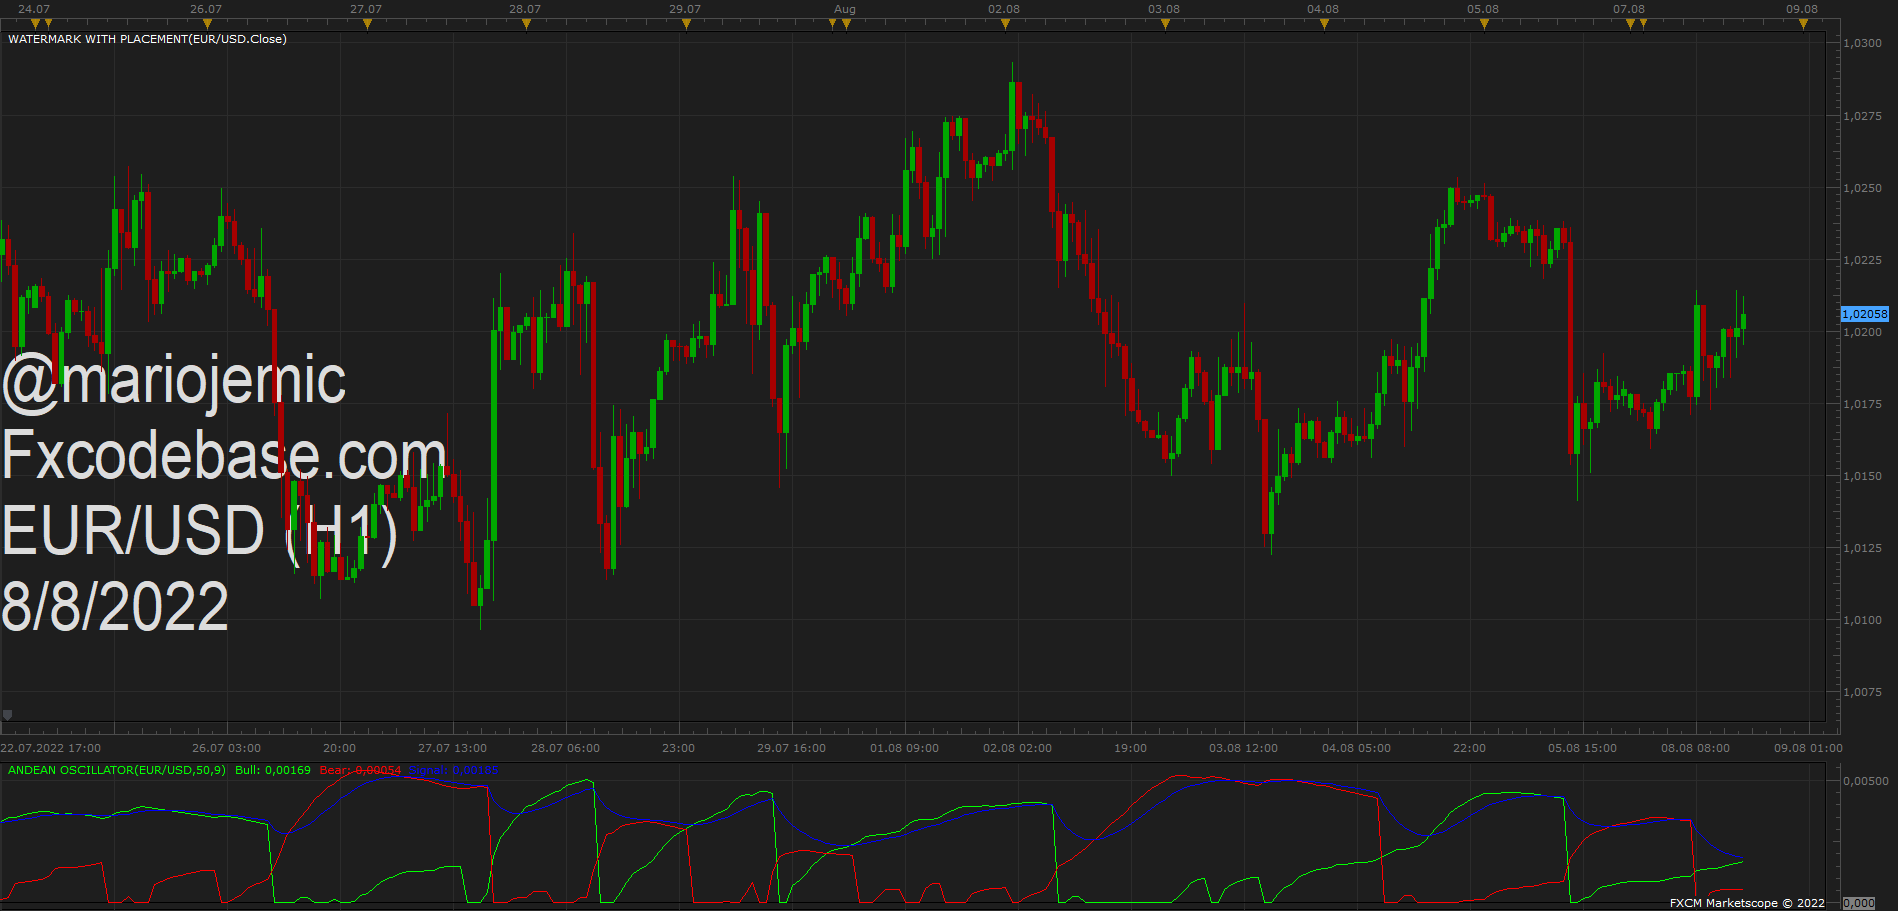Click the FXCM Marketscope © 2022 text
The image size is (1898, 911).
pyautogui.click(x=1747, y=903)
